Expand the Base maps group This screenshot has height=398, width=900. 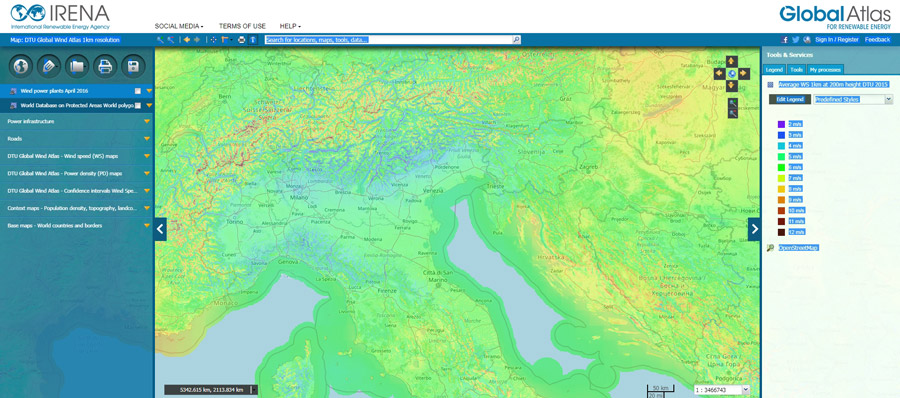tap(146, 226)
